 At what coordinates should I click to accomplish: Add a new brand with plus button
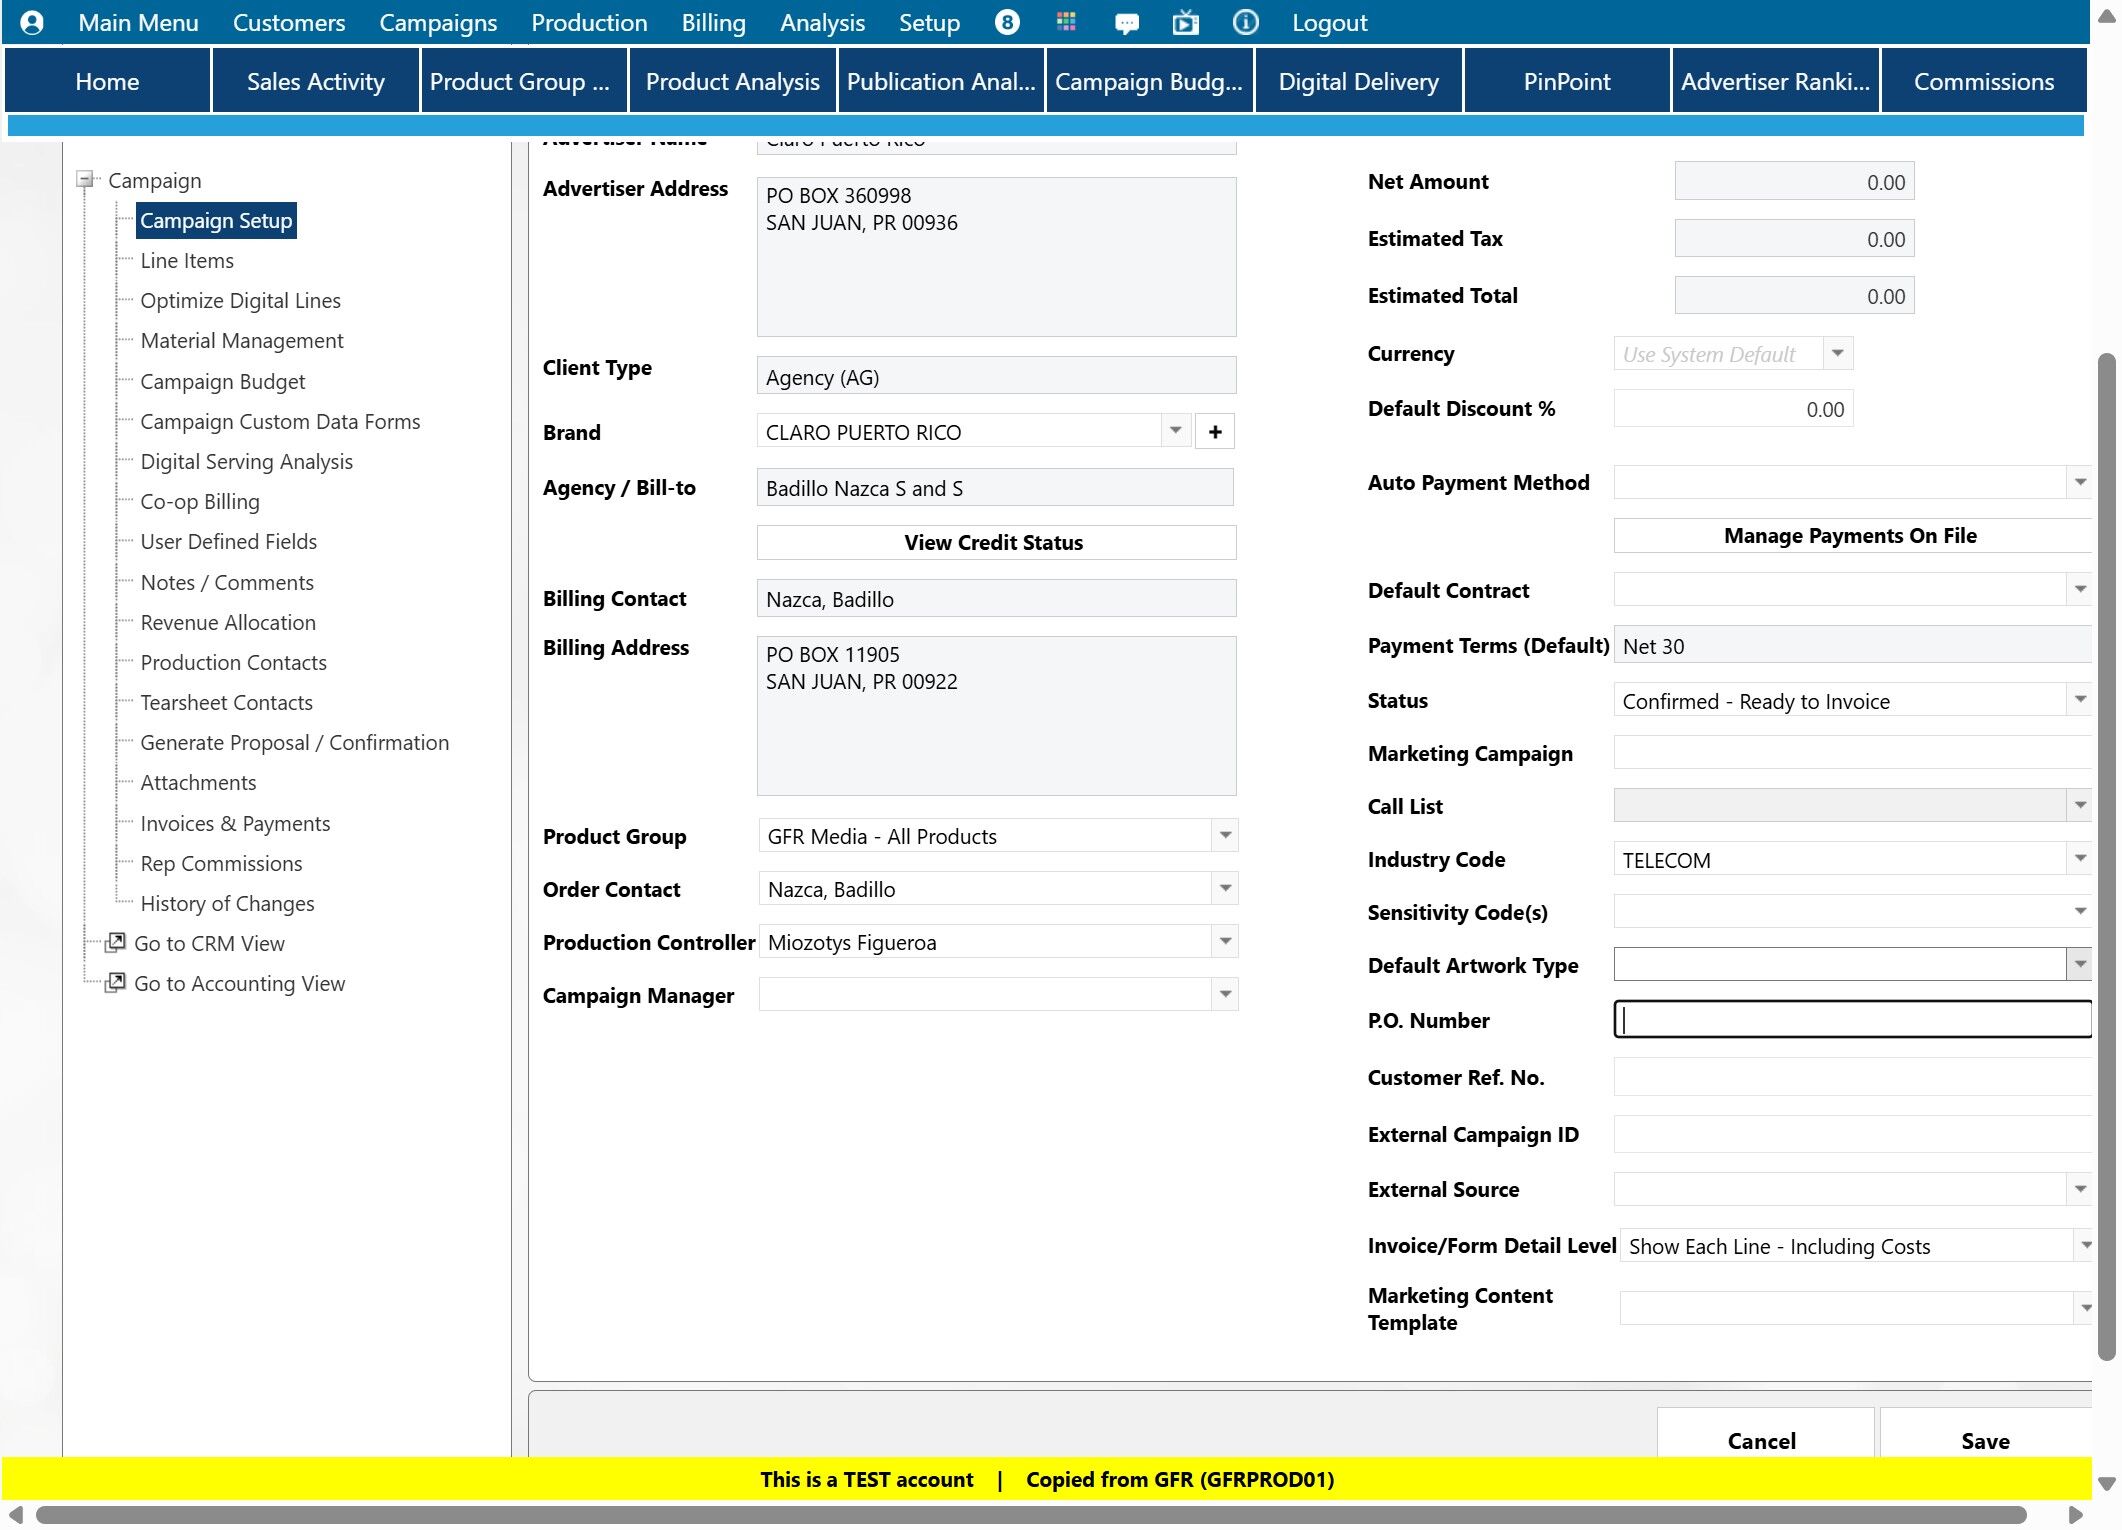tap(1214, 432)
